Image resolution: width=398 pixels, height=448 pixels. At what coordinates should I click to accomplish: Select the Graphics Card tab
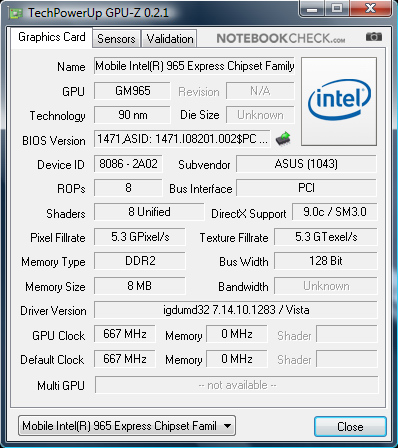coord(52,37)
